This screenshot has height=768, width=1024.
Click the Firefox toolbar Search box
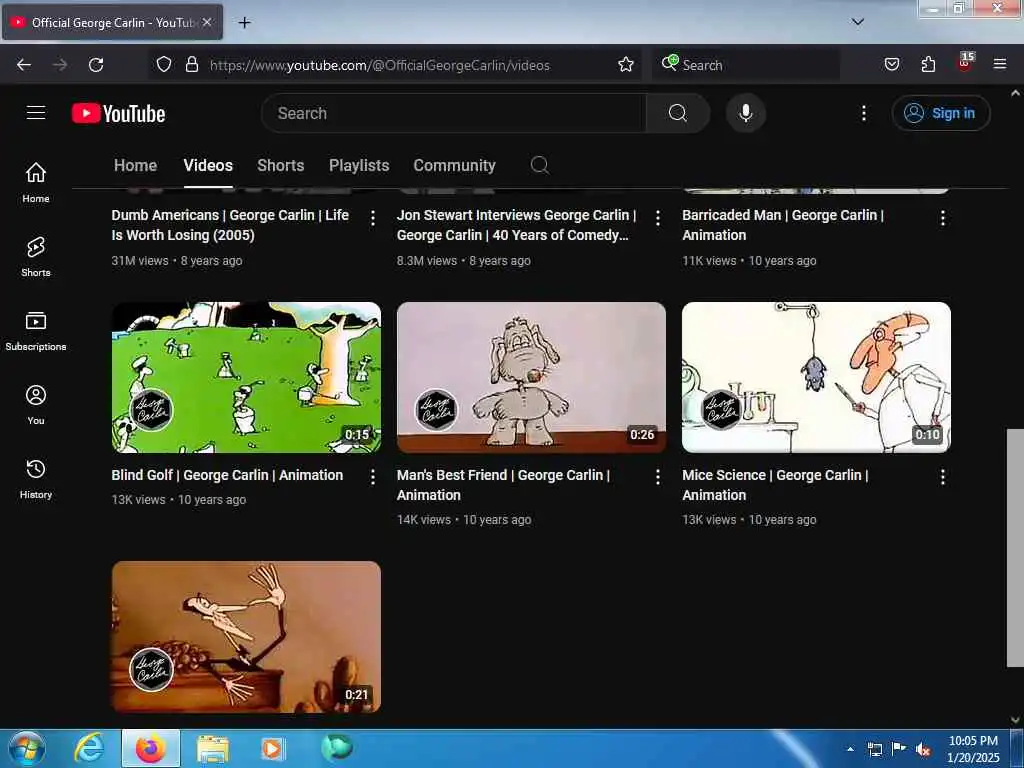pyautogui.click(x=746, y=65)
